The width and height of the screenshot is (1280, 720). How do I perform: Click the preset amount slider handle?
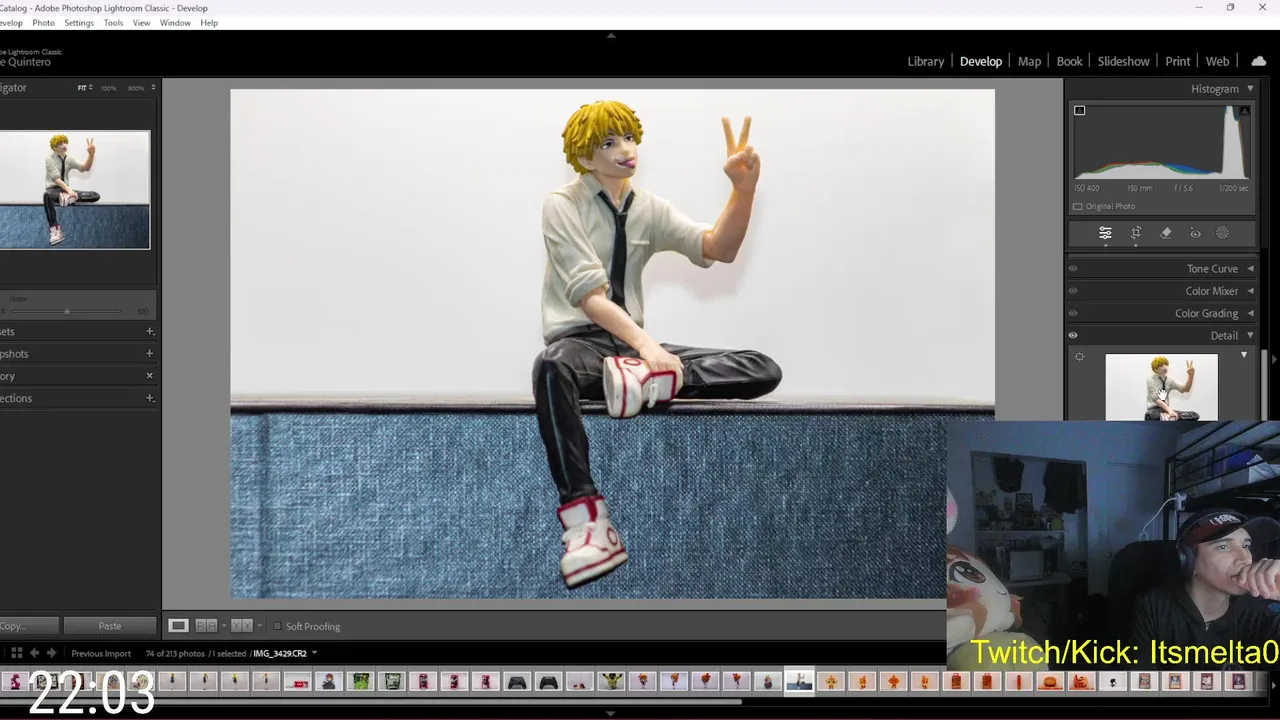click(x=67, y=311)
